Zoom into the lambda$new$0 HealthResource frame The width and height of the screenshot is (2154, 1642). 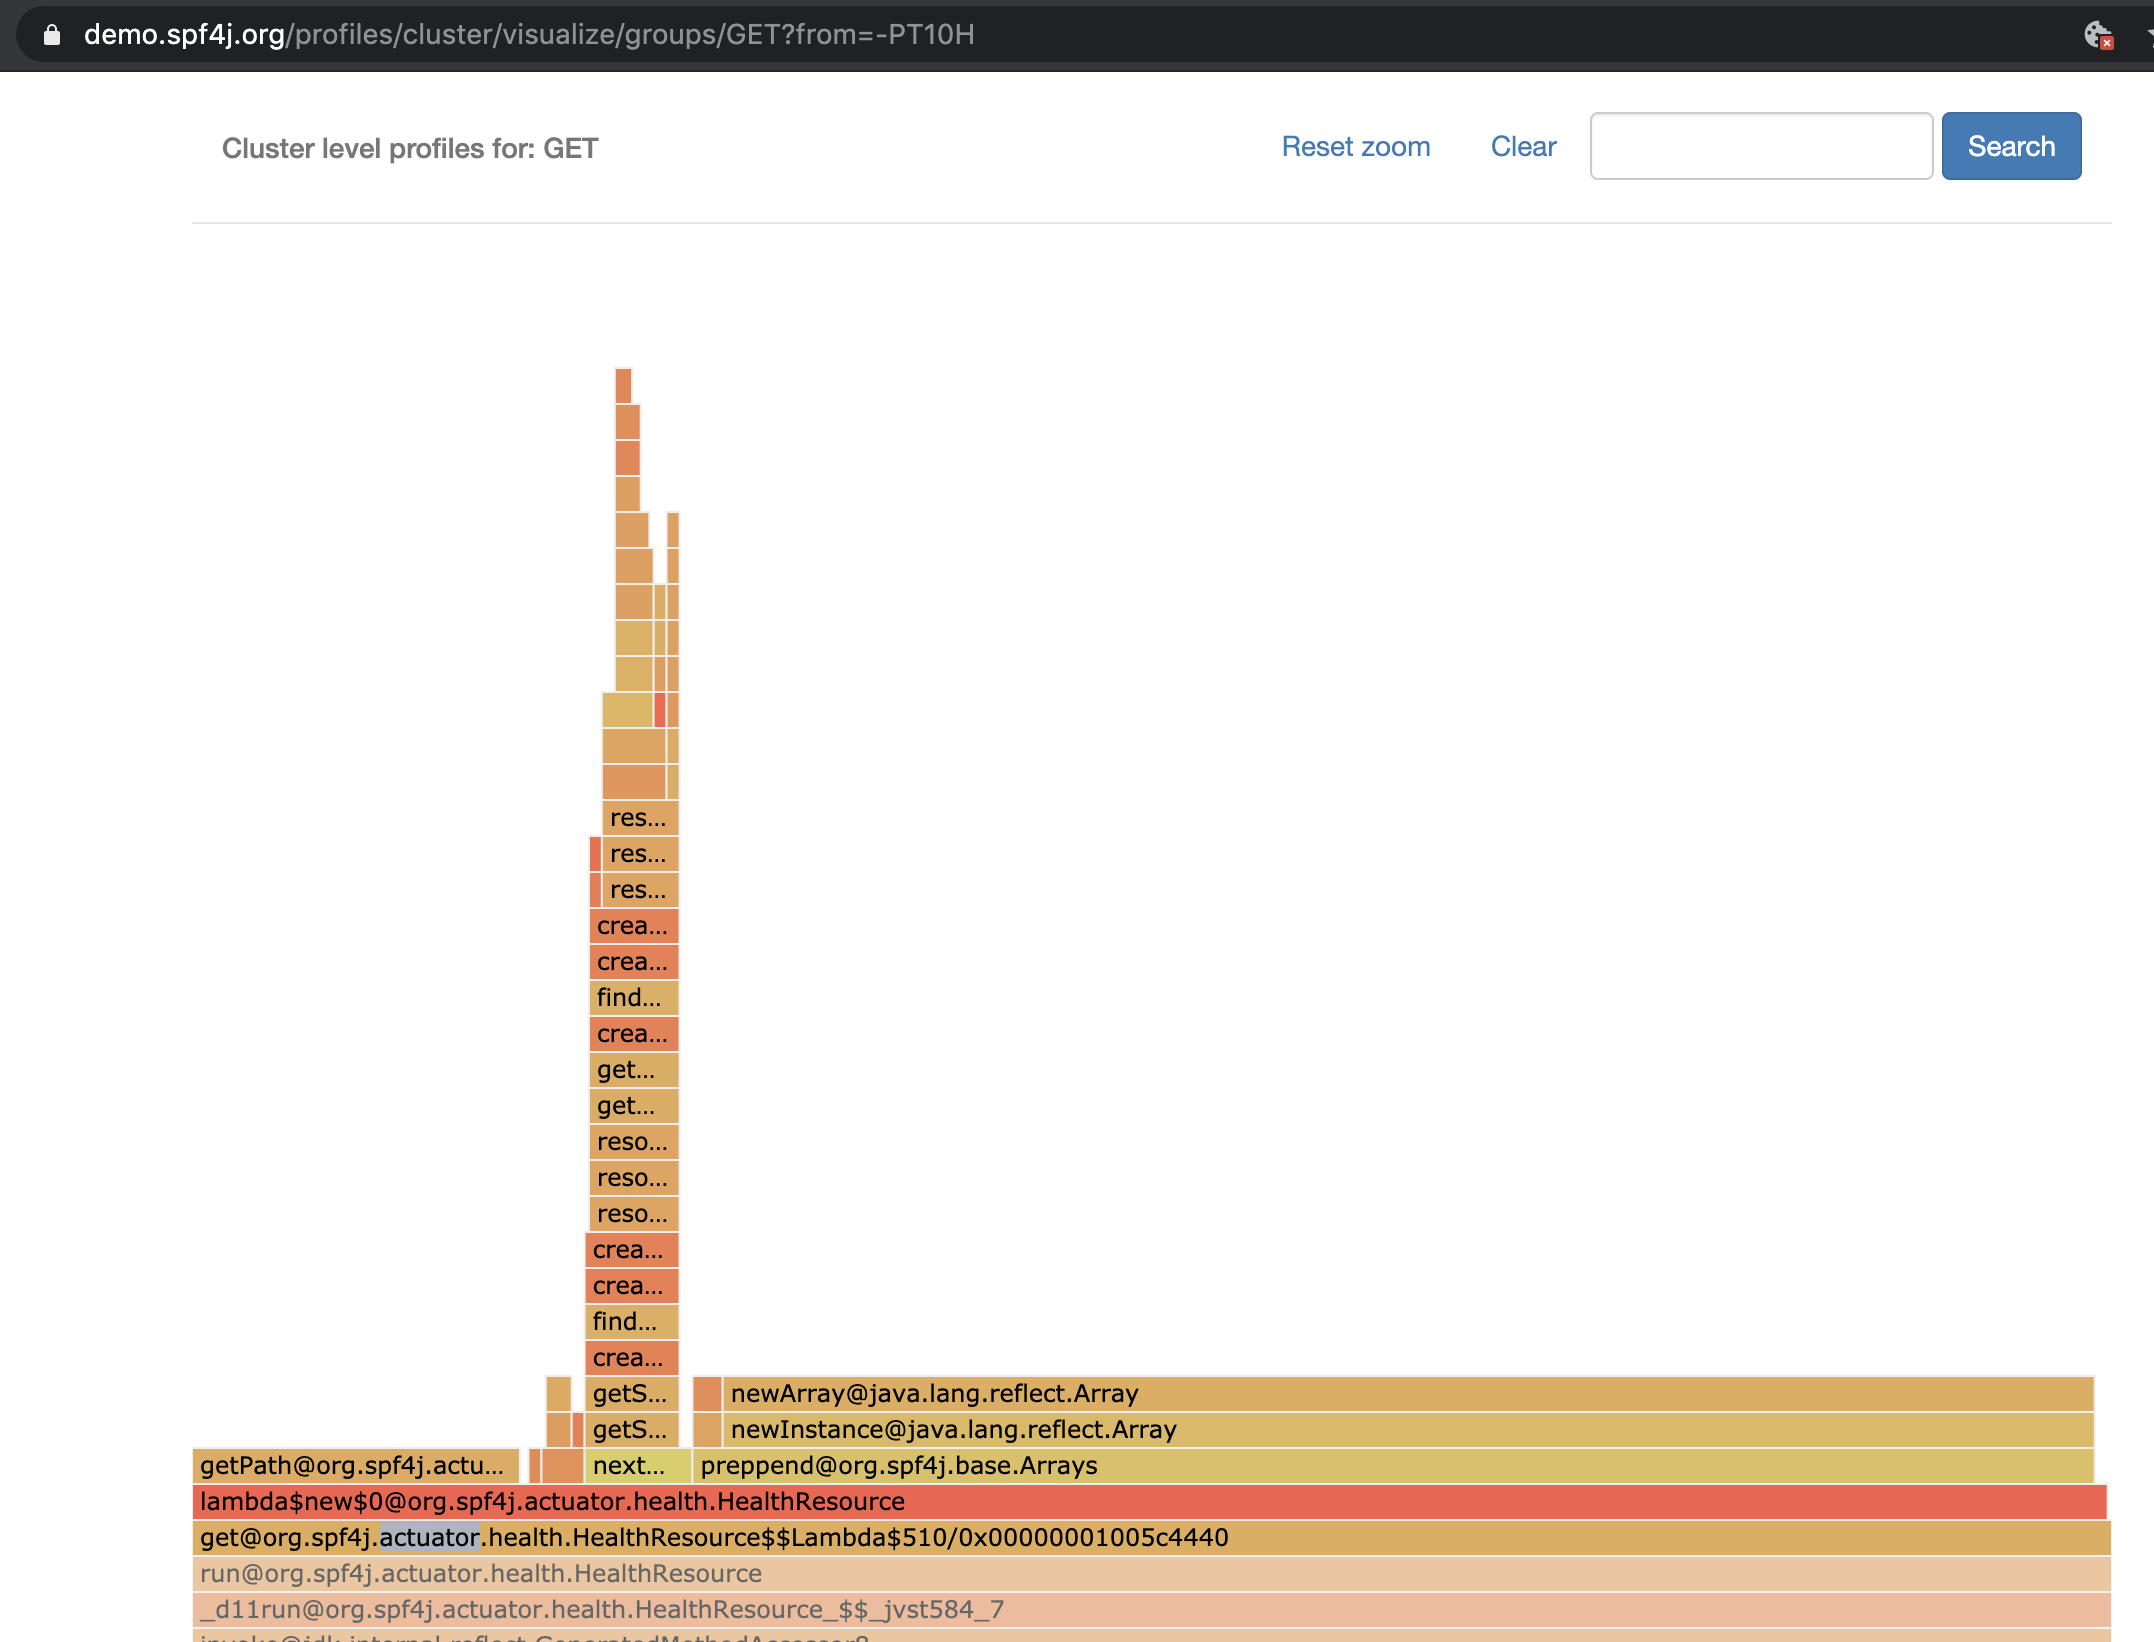tap(1150, 1501)
